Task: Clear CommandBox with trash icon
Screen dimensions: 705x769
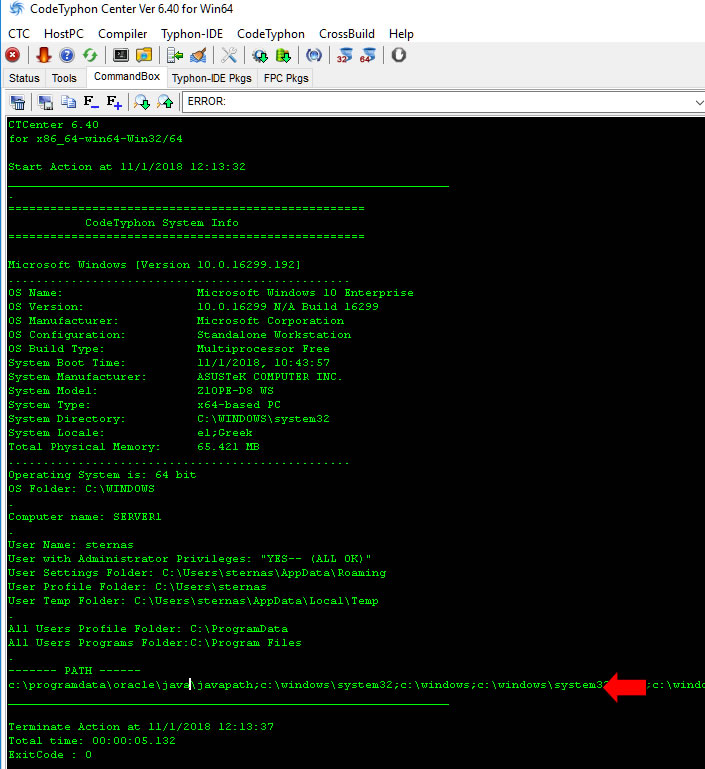Action: [x=18, y=102]
